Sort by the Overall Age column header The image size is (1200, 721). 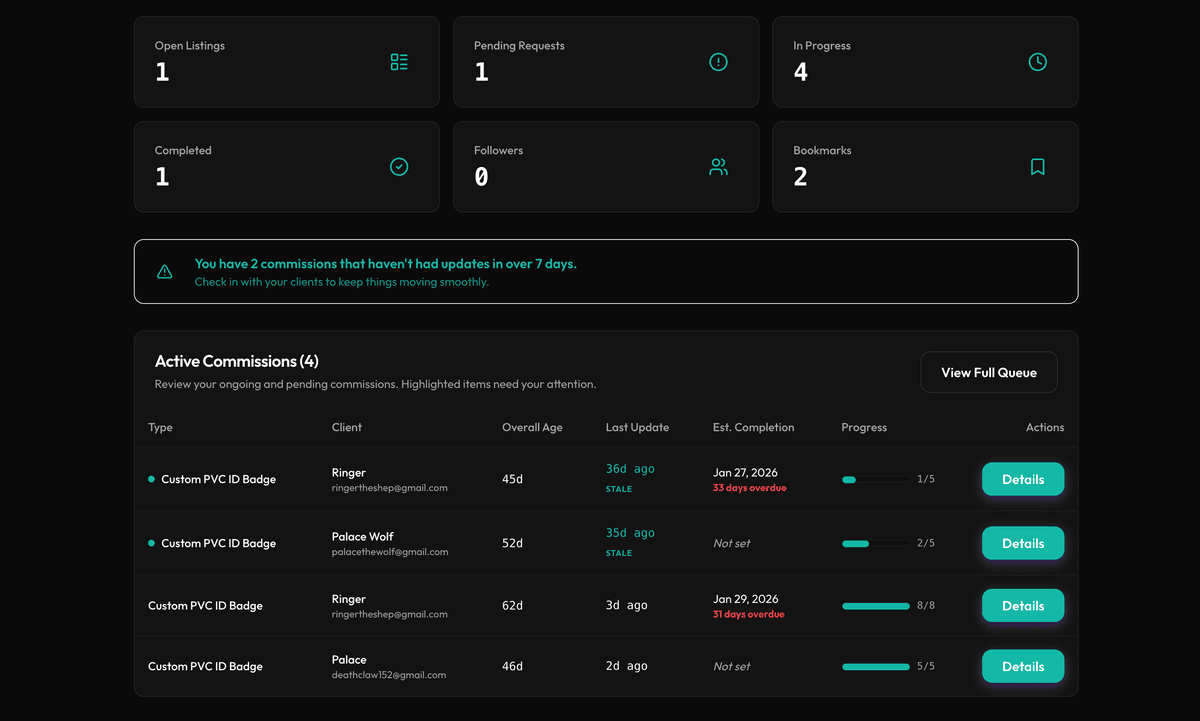coord(531,427)
